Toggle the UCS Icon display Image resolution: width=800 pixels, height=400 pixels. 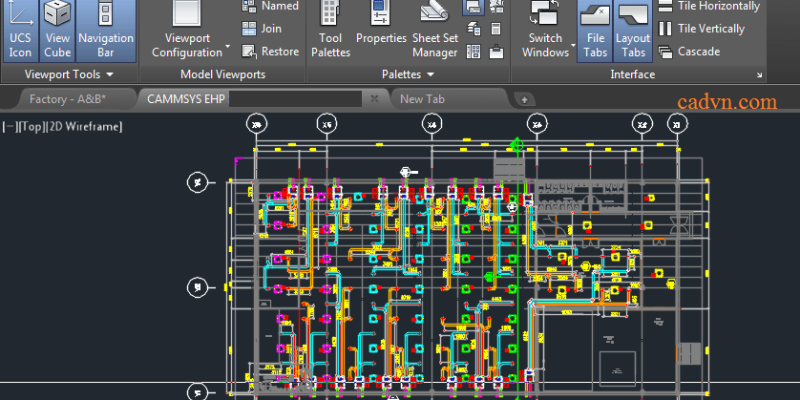[20, 31]
